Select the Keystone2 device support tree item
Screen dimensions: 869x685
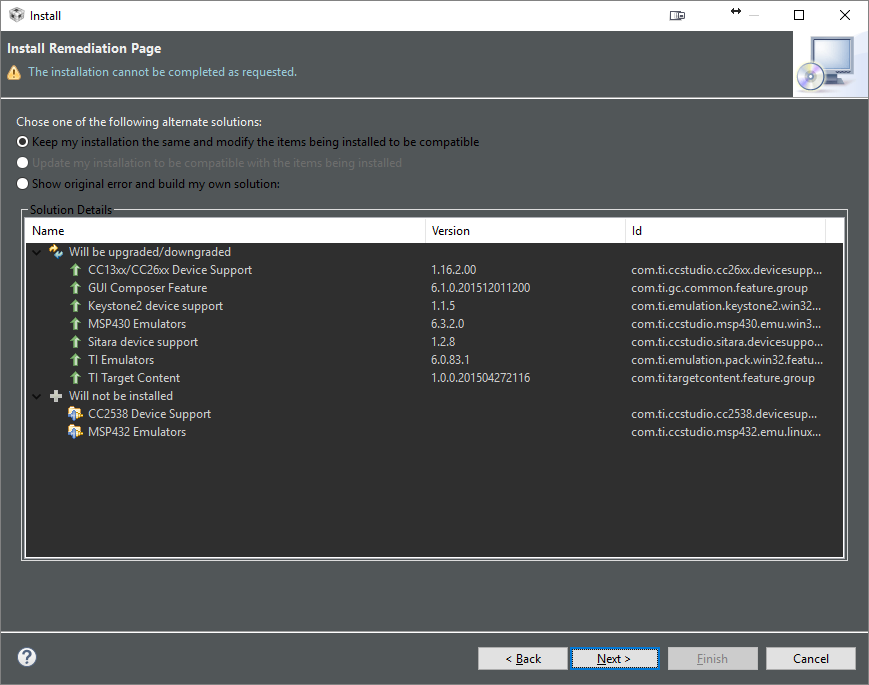click(x=154, y=305)
